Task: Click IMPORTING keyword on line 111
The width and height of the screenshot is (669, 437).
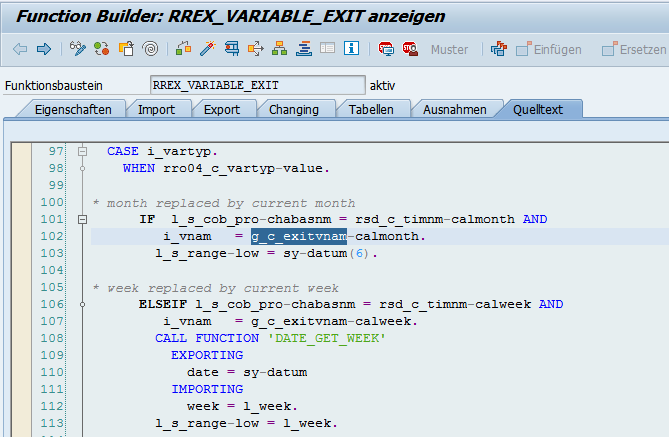Action: point(207,389)
